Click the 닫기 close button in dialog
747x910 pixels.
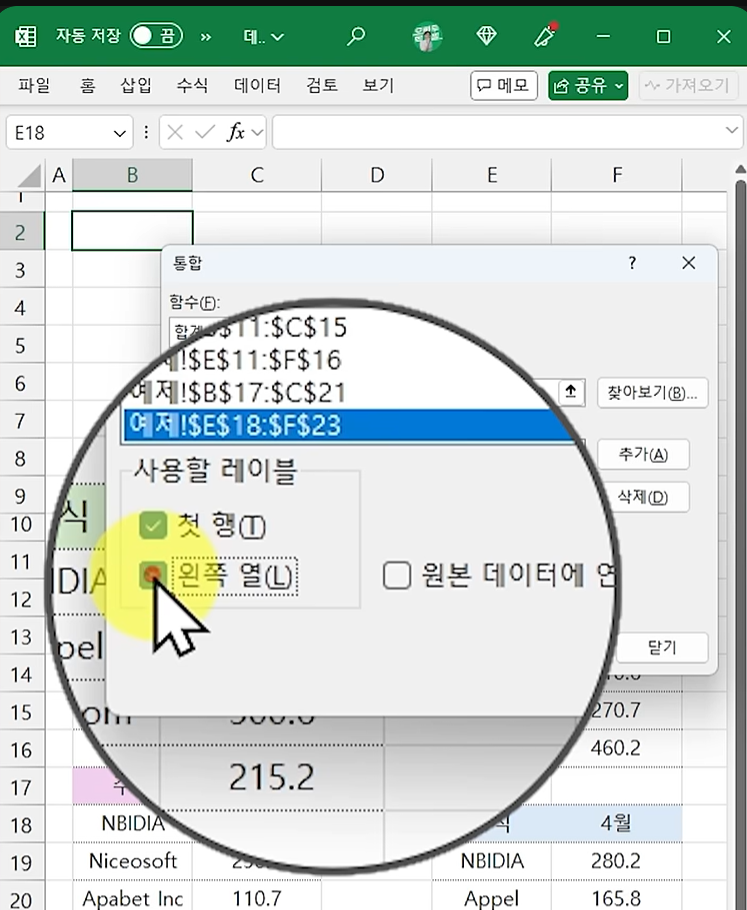click(x=662, y=648)
